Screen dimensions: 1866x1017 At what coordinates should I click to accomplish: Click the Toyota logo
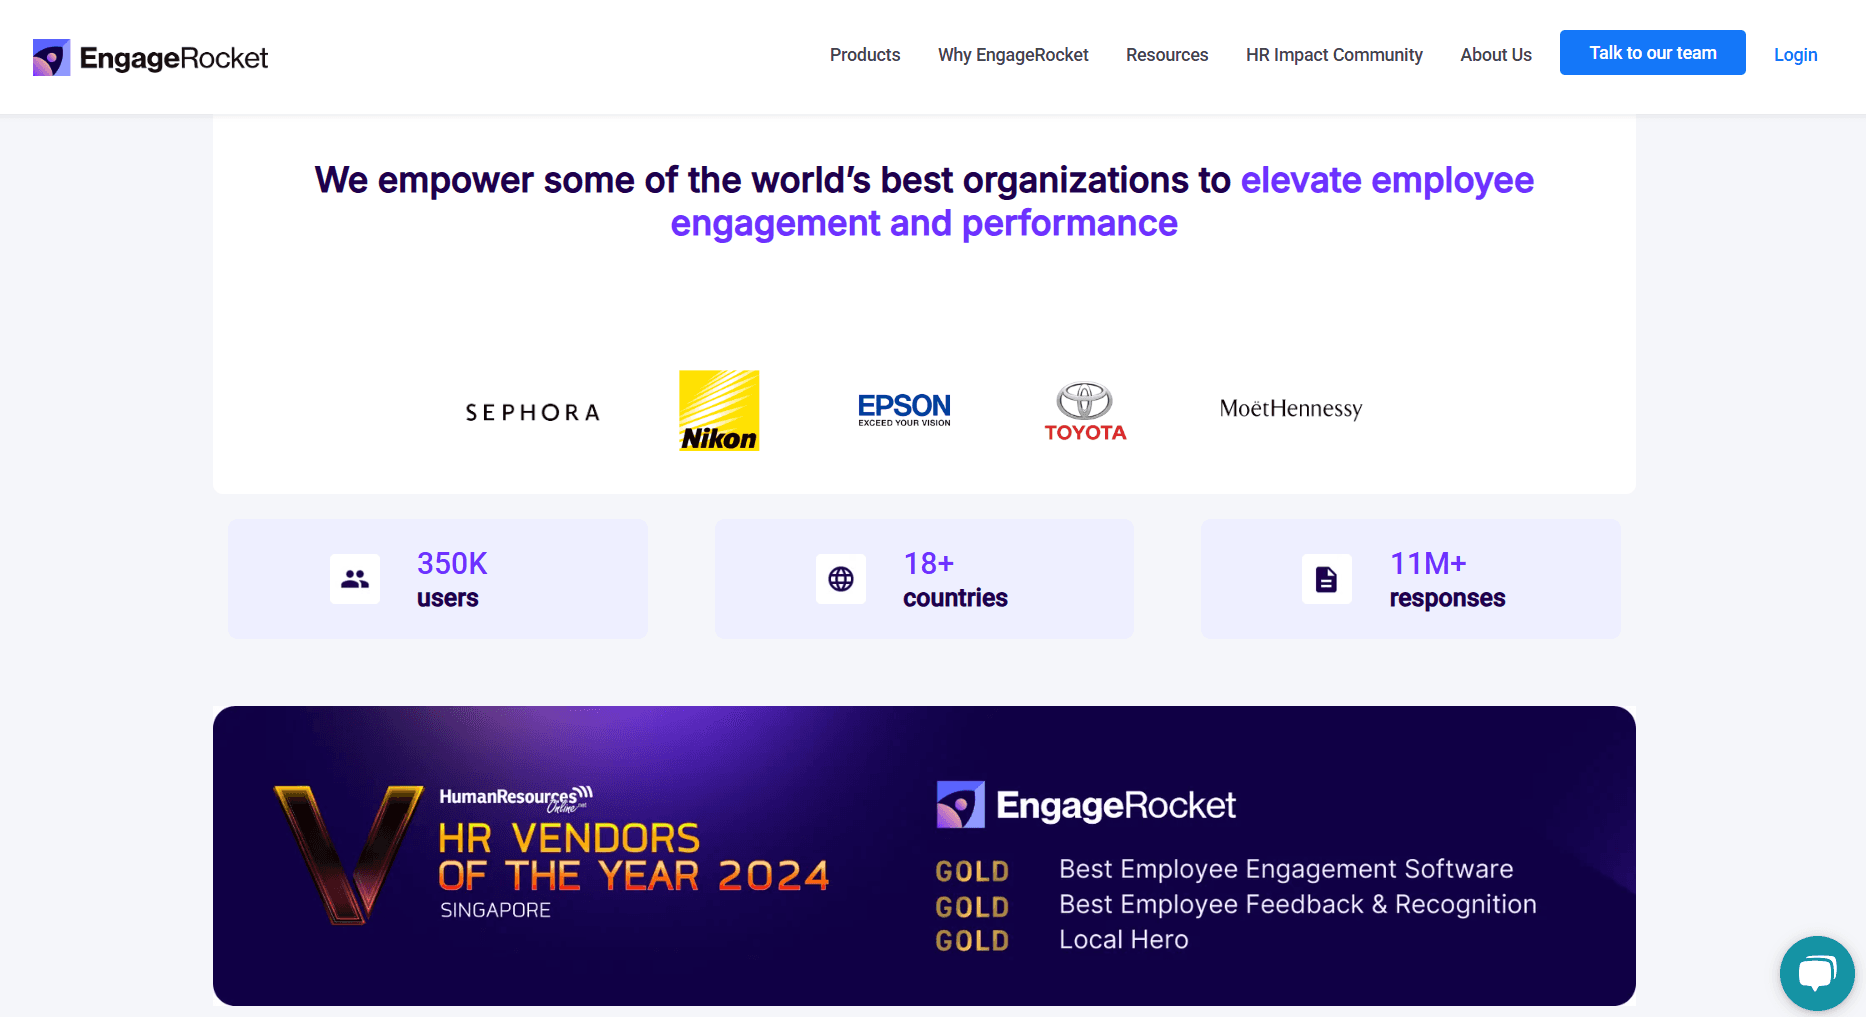[1085, 411]
